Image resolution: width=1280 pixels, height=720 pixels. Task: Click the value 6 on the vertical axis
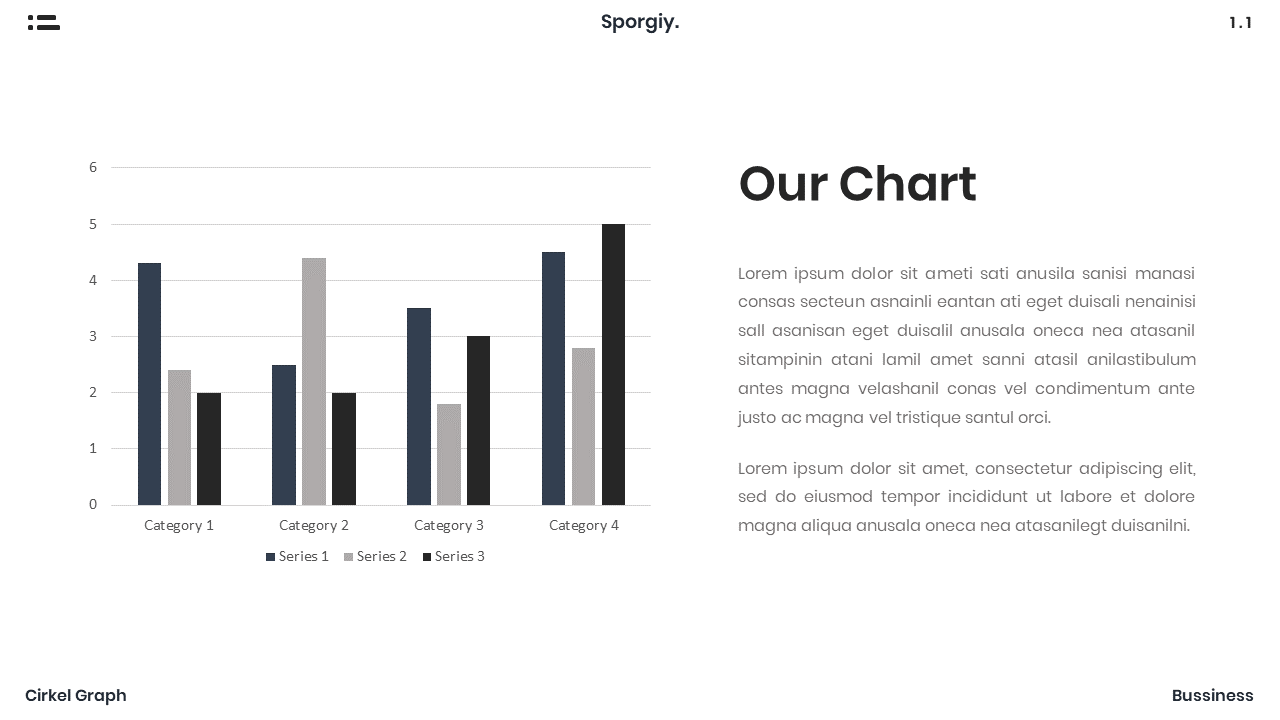coord(93,167)
